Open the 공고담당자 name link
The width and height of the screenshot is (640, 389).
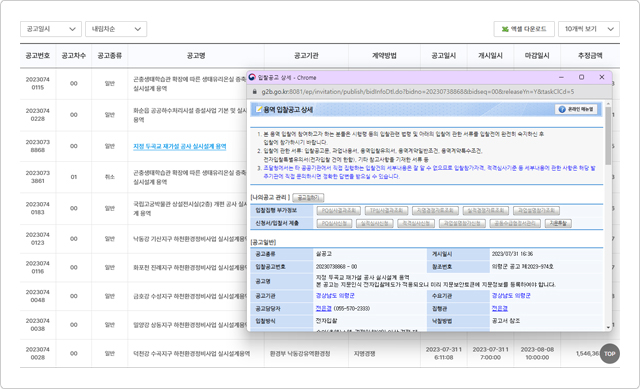click(323, 309)
